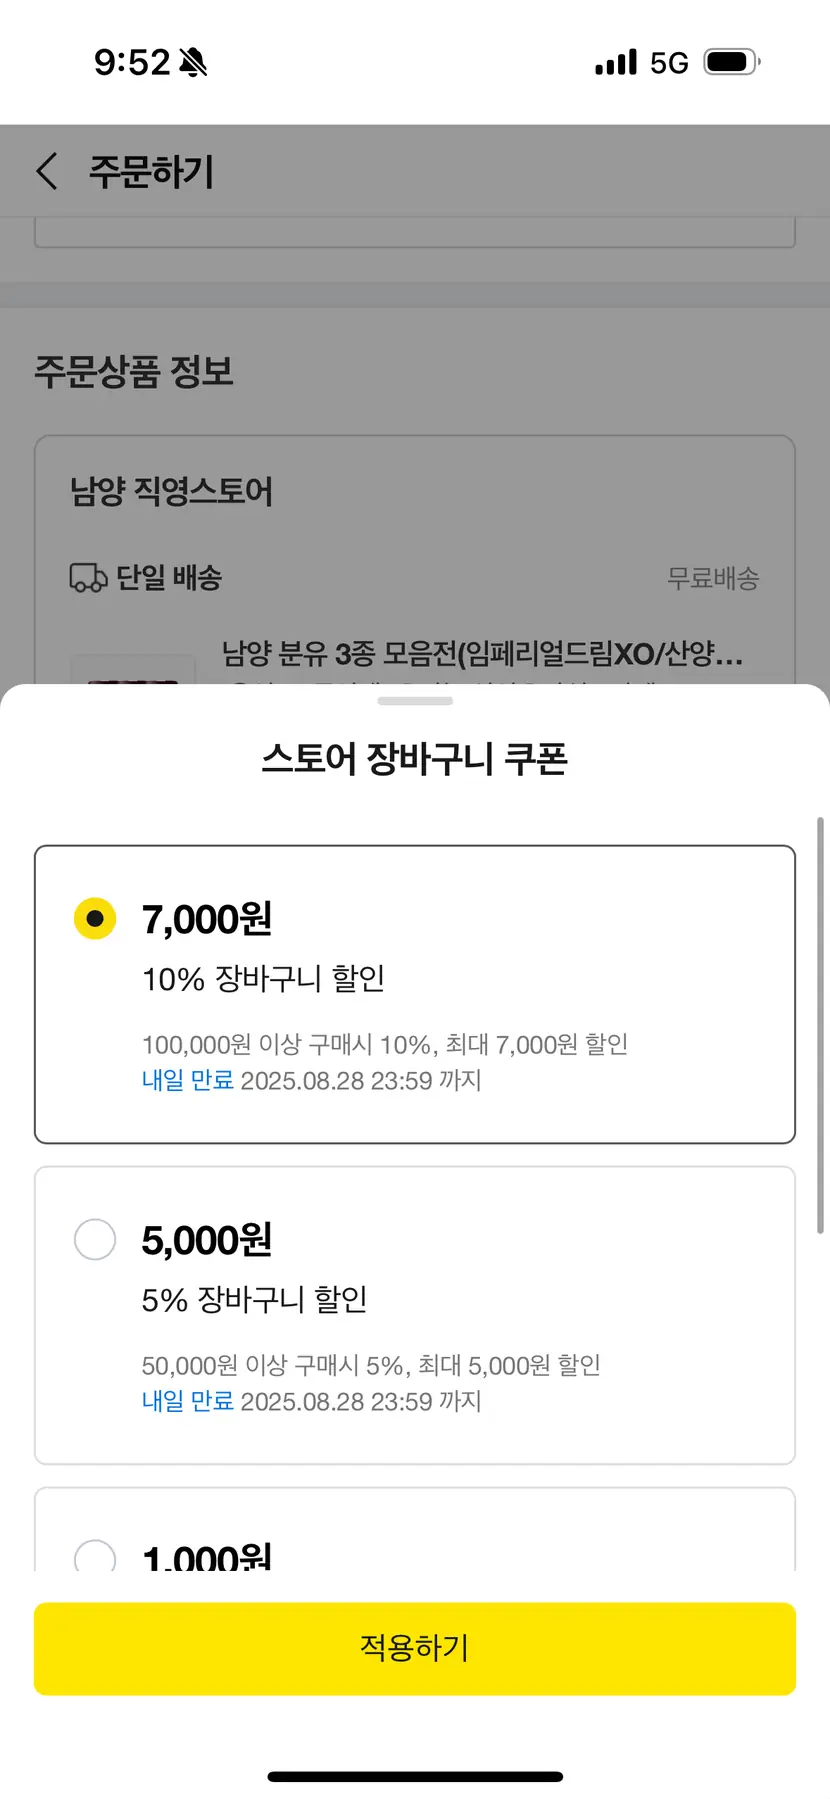The width and height of the screenshot is (830, 1799).
Task: Tap the 10% 장바구니 할인 coupon card
Action: click(x=415, y=994)
